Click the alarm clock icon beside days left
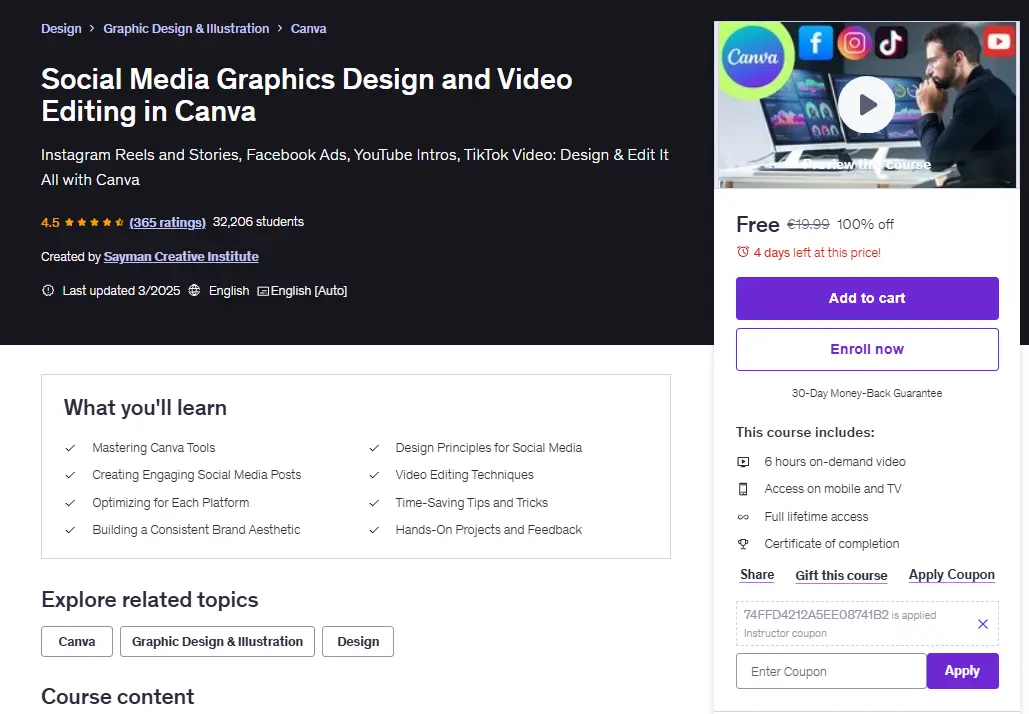The height and width of the screenshot is (714, 1029). (x=743, y=252)
